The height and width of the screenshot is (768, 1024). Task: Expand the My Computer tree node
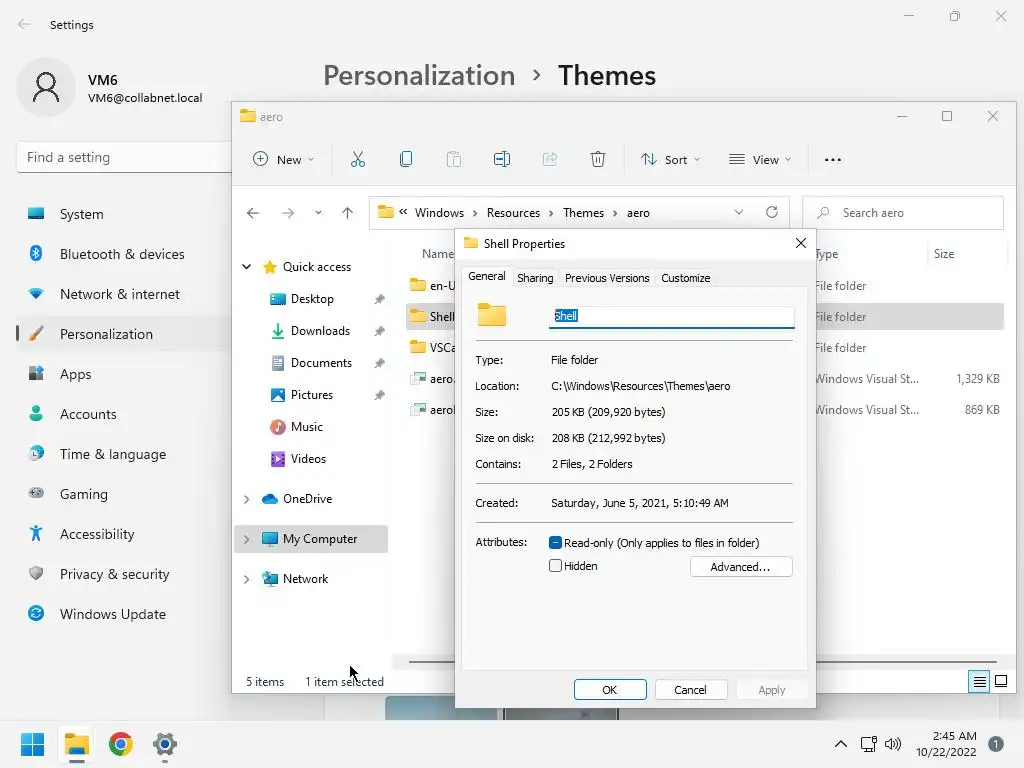[x=247, y=539]
